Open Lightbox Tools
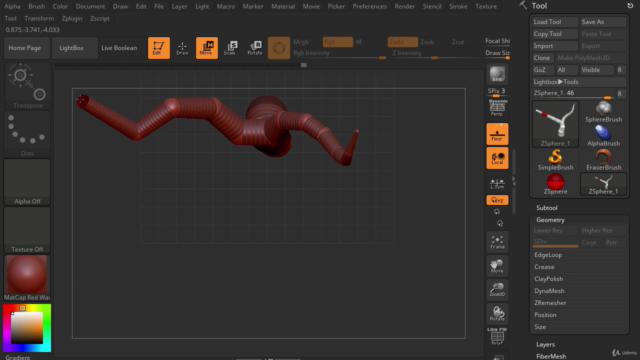Screen dimensions: 640x360 point(579,82)
